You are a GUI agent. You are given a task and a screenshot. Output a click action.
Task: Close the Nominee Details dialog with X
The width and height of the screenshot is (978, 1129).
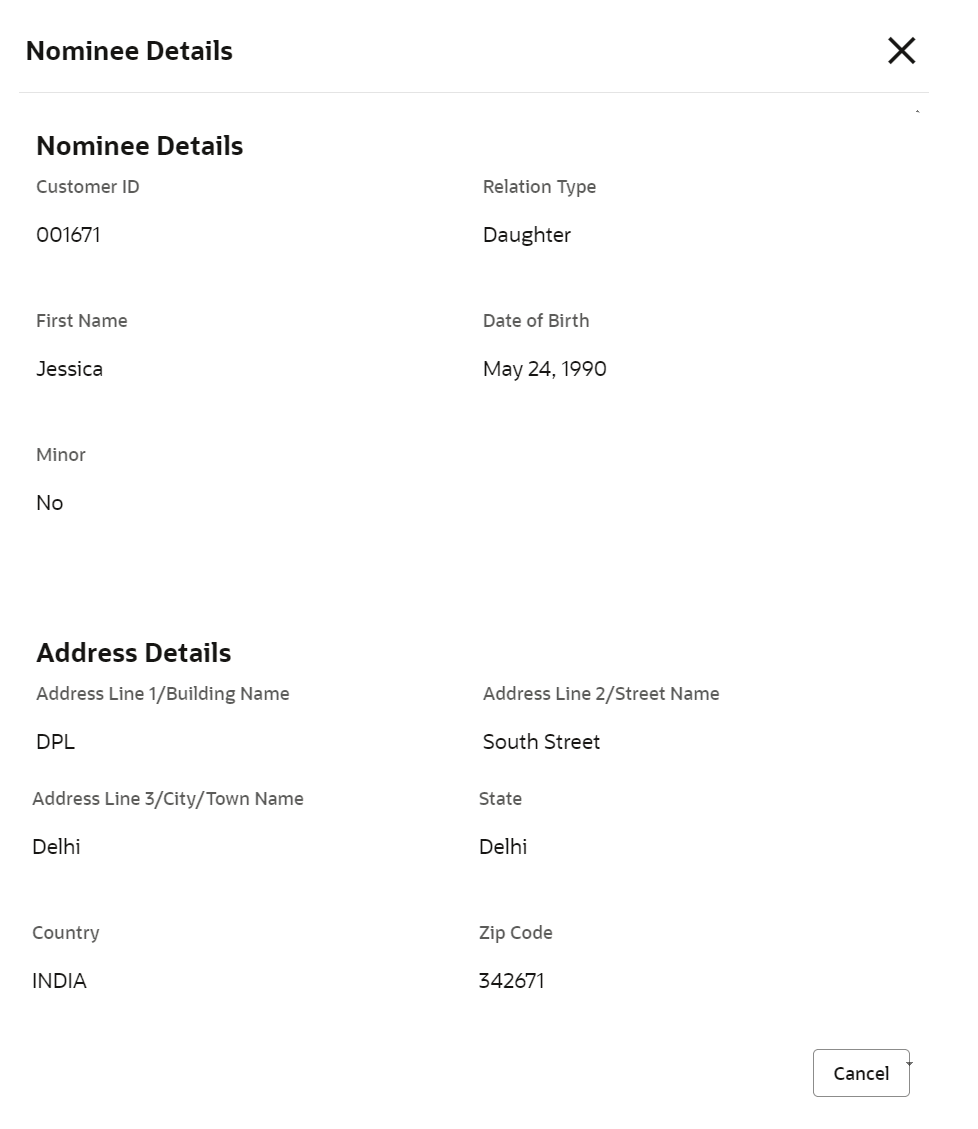(901, 51)
